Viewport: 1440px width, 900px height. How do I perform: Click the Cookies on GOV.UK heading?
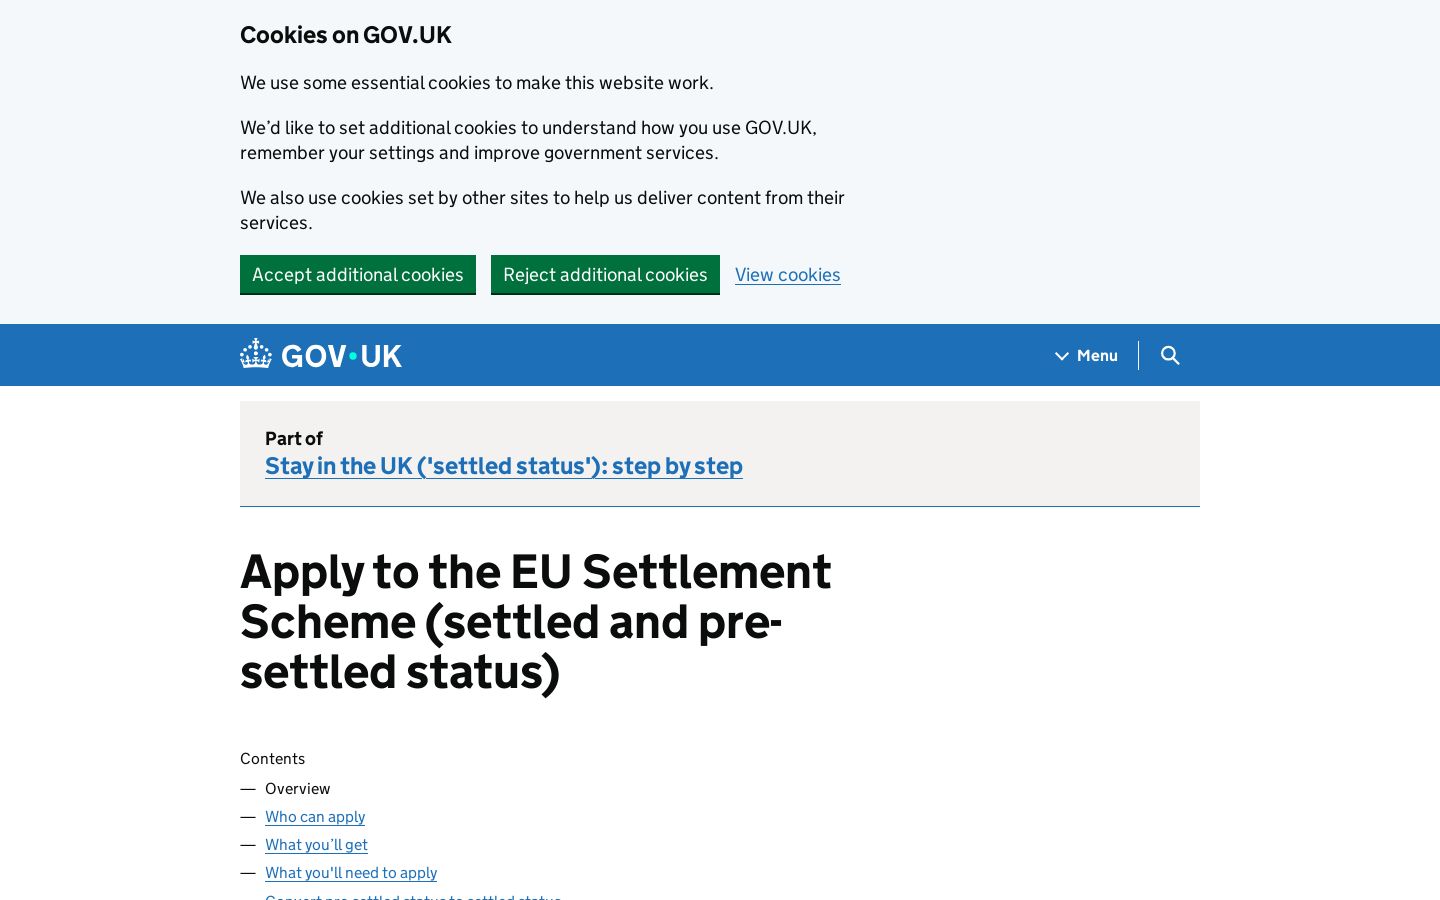(x=345, y=35)
